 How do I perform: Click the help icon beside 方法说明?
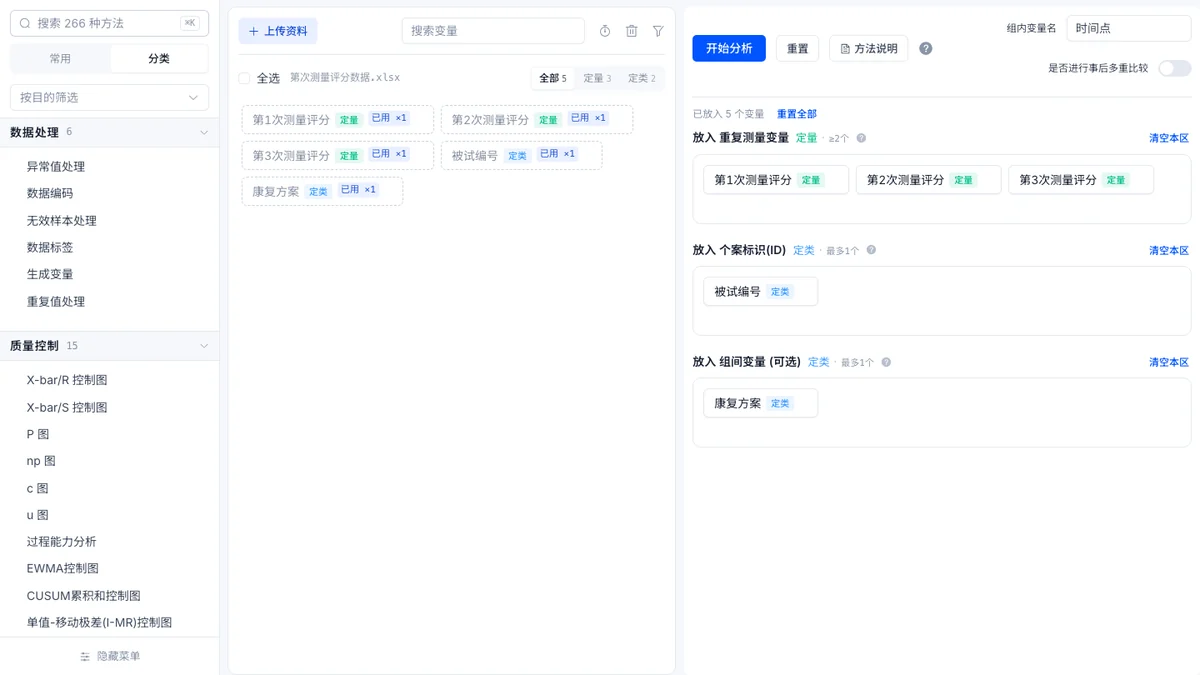click(x=926, y=48)
